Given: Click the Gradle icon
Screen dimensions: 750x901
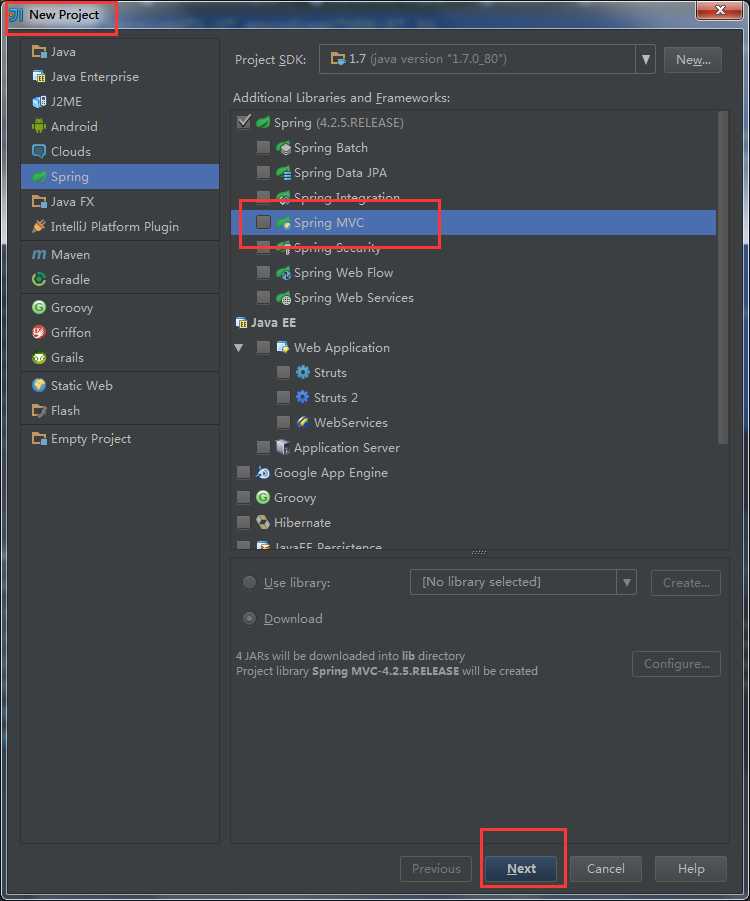Looking at the screenshot, I should pyautogui.click(x=39, y=279).
